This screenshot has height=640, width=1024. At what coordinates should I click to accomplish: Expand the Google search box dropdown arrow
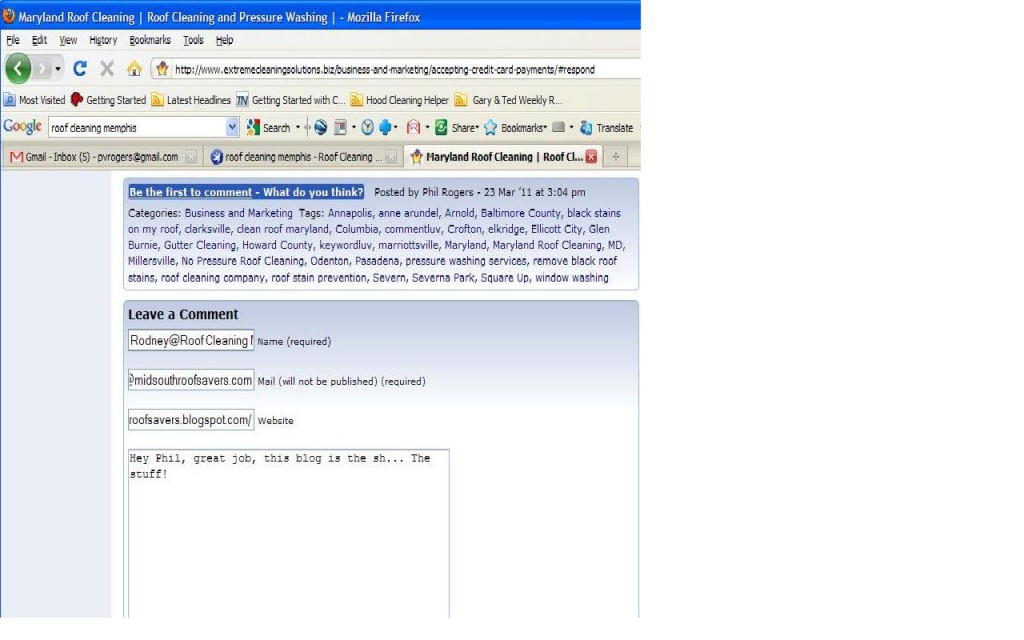click(233, 127)
